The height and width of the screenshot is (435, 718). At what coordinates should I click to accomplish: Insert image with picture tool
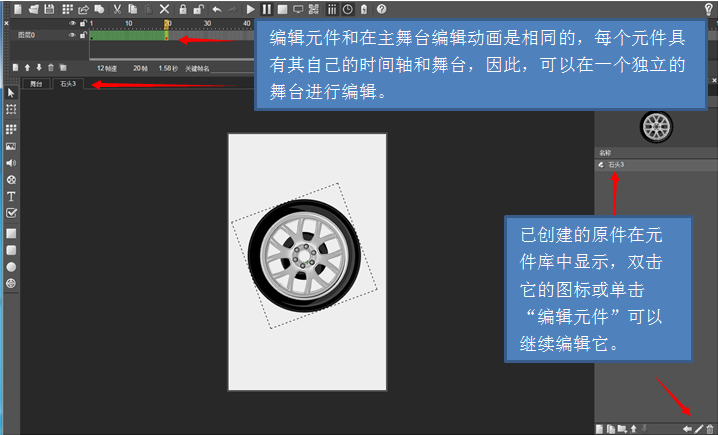(x=11, y=147)
